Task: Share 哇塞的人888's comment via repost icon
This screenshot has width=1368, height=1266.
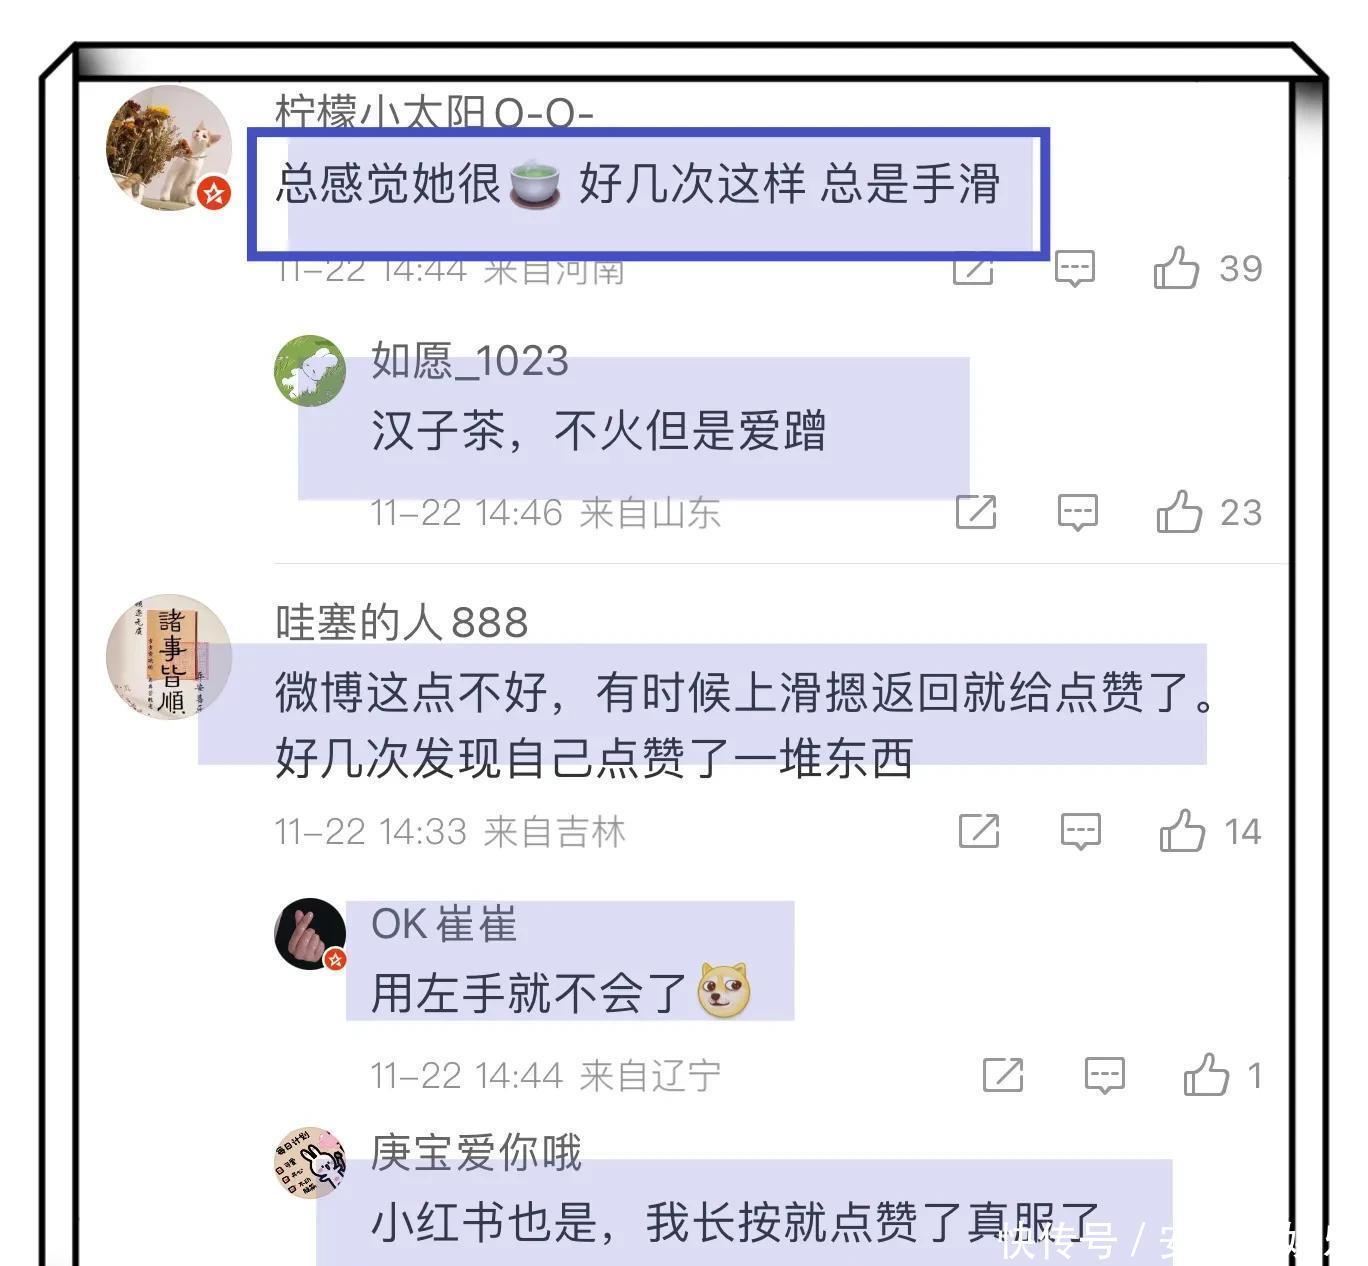Action: (979, 830)
